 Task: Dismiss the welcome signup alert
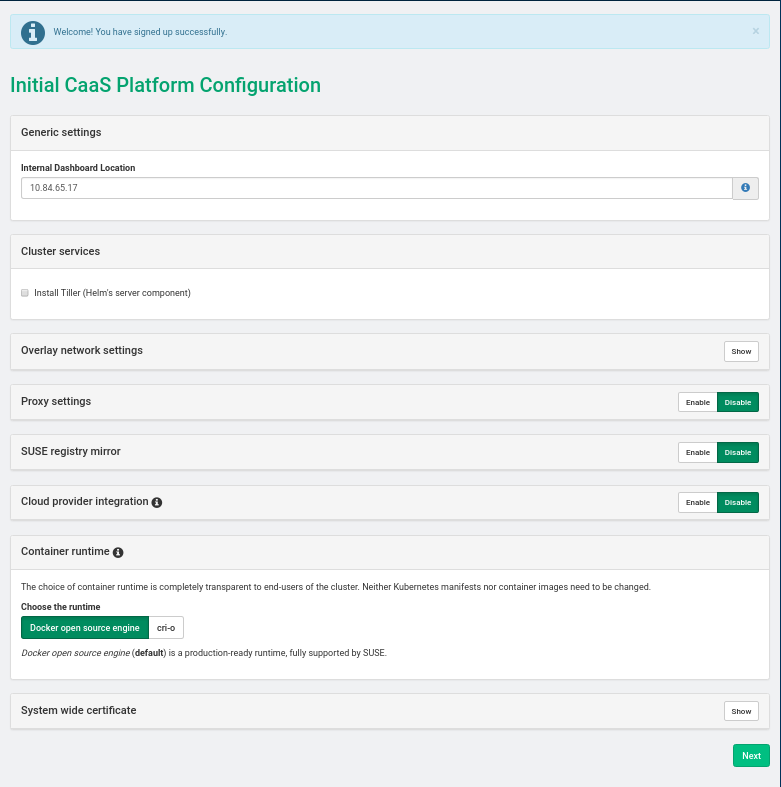coord(755,31)
